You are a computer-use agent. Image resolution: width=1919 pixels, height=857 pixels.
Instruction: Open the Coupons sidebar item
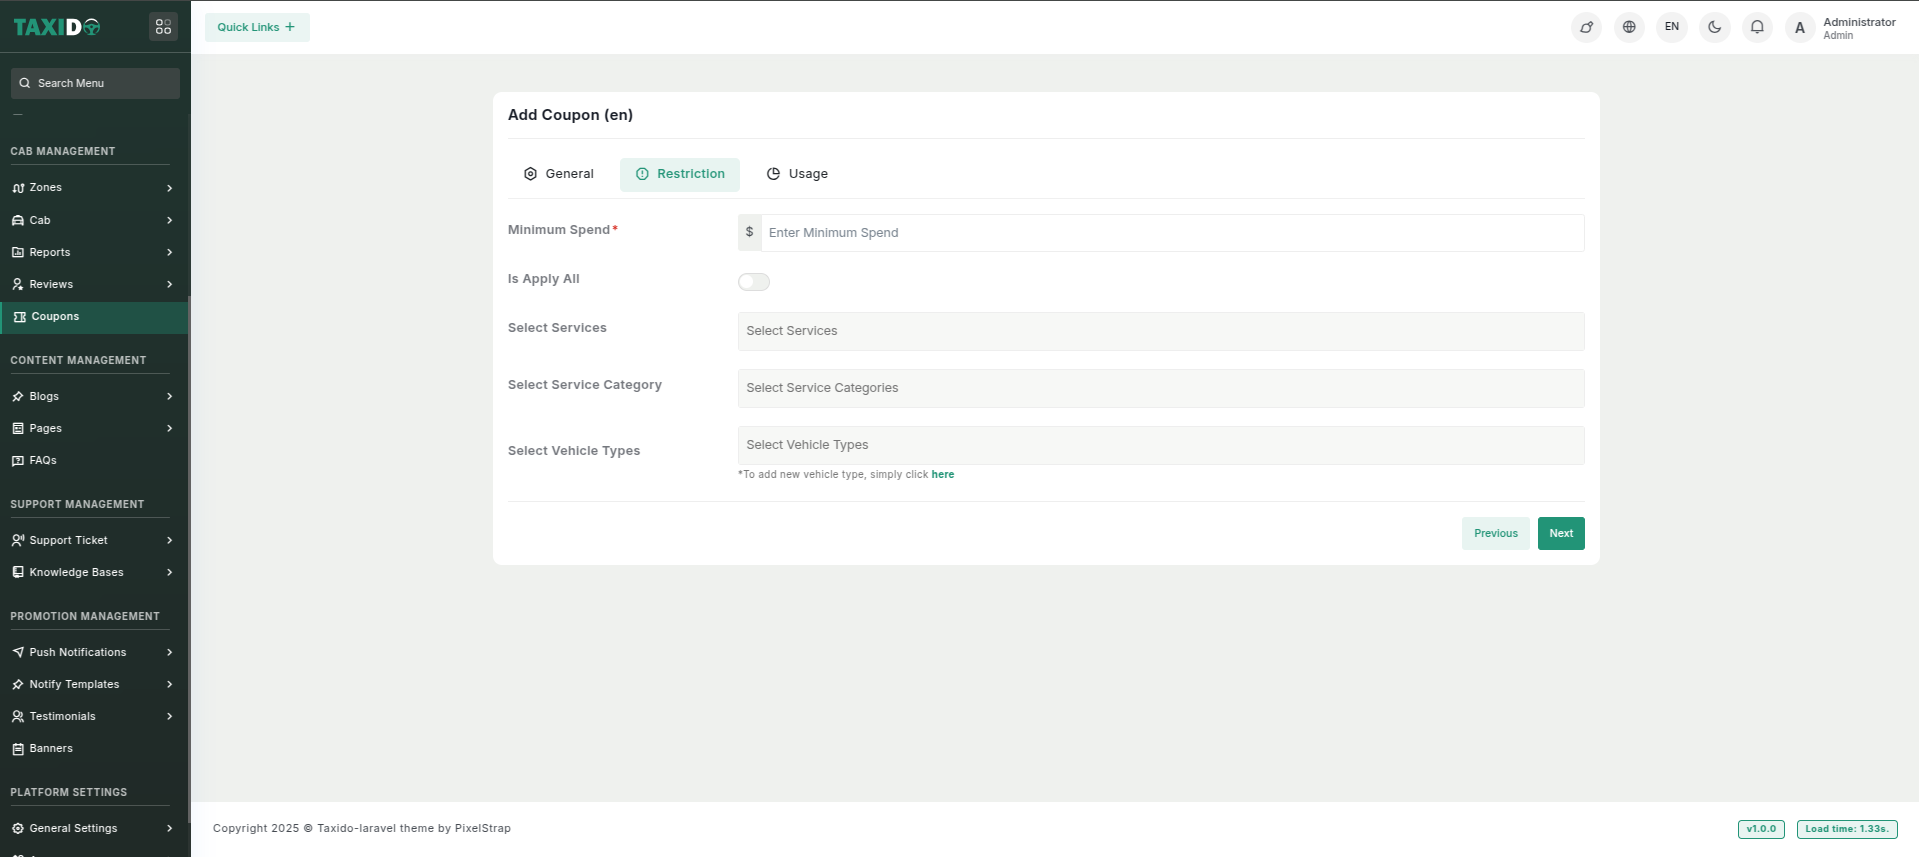click(55, 317)
